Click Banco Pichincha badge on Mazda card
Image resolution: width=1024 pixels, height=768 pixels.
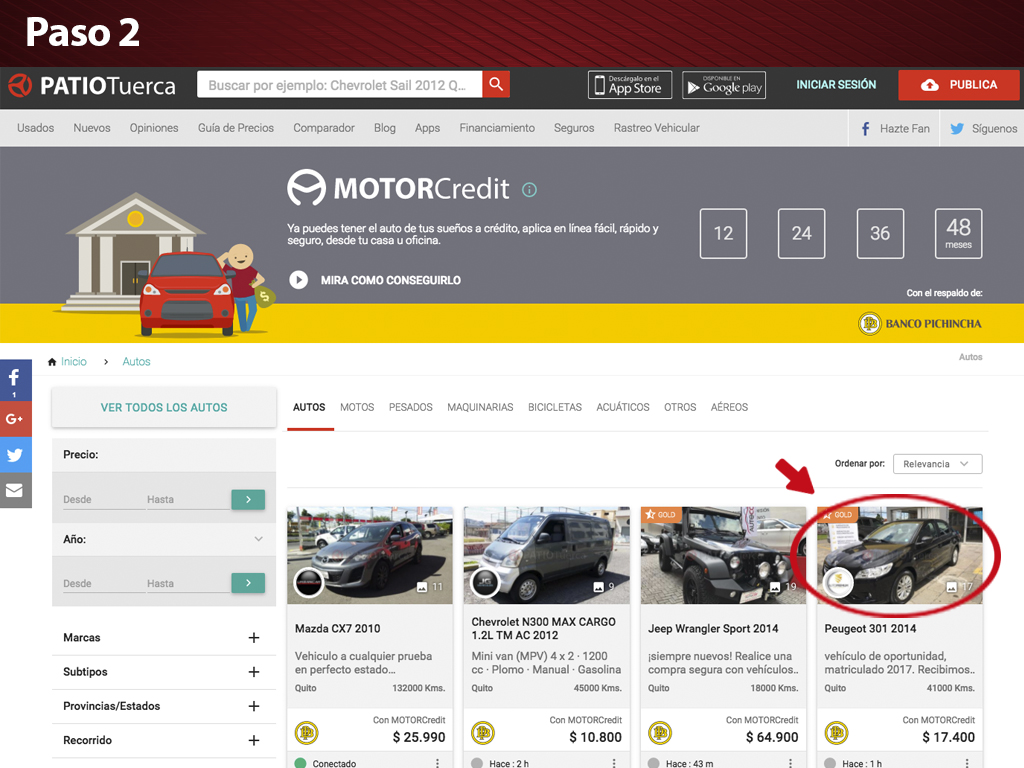tap(306, 733)
